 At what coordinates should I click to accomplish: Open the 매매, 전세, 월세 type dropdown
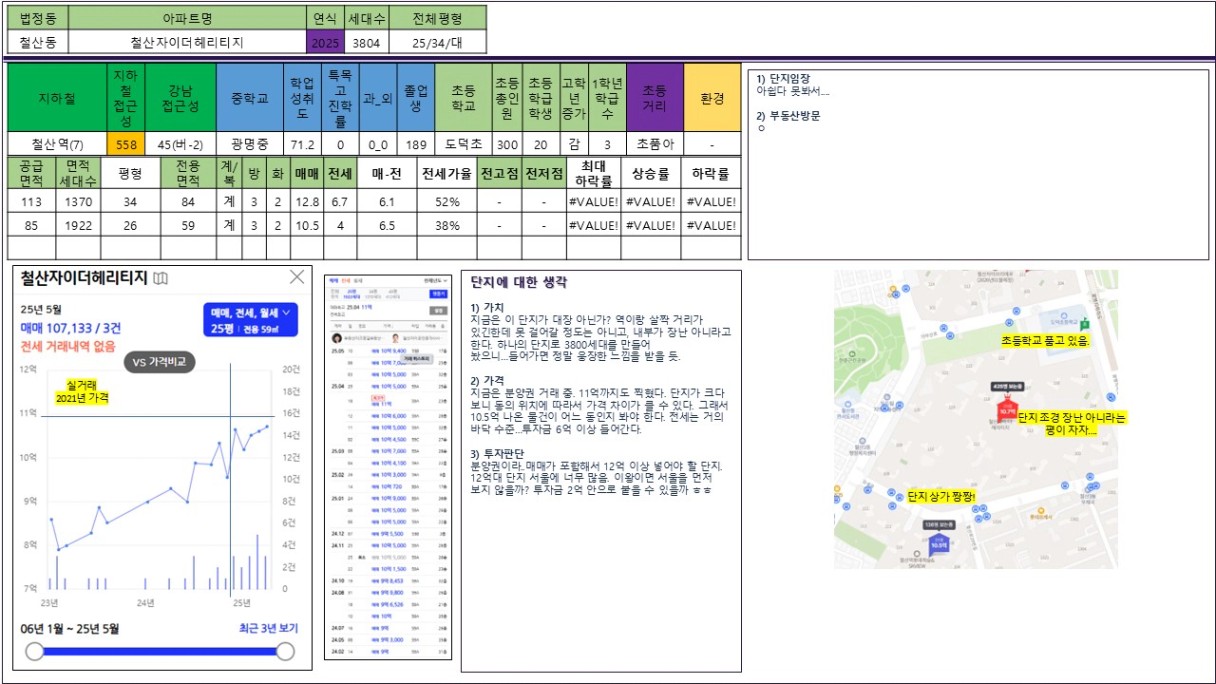pos(249,320)
